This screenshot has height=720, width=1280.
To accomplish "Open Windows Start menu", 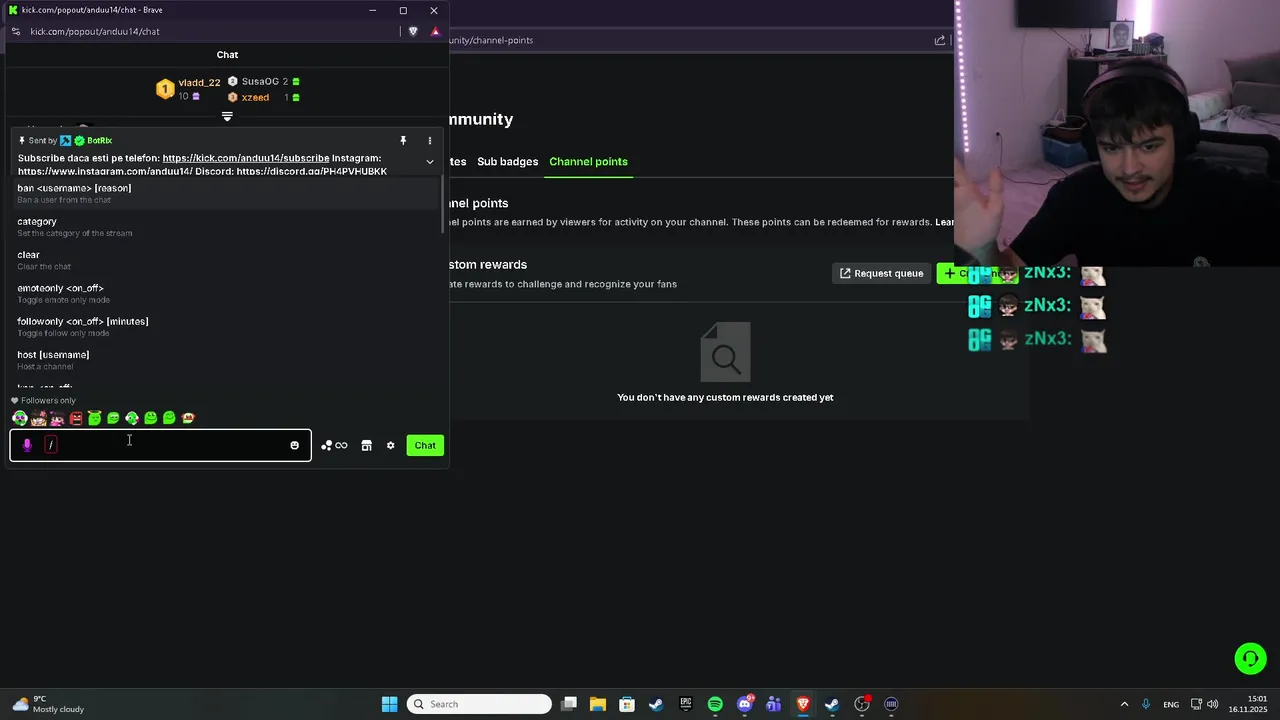I will (x=389, y=704).
